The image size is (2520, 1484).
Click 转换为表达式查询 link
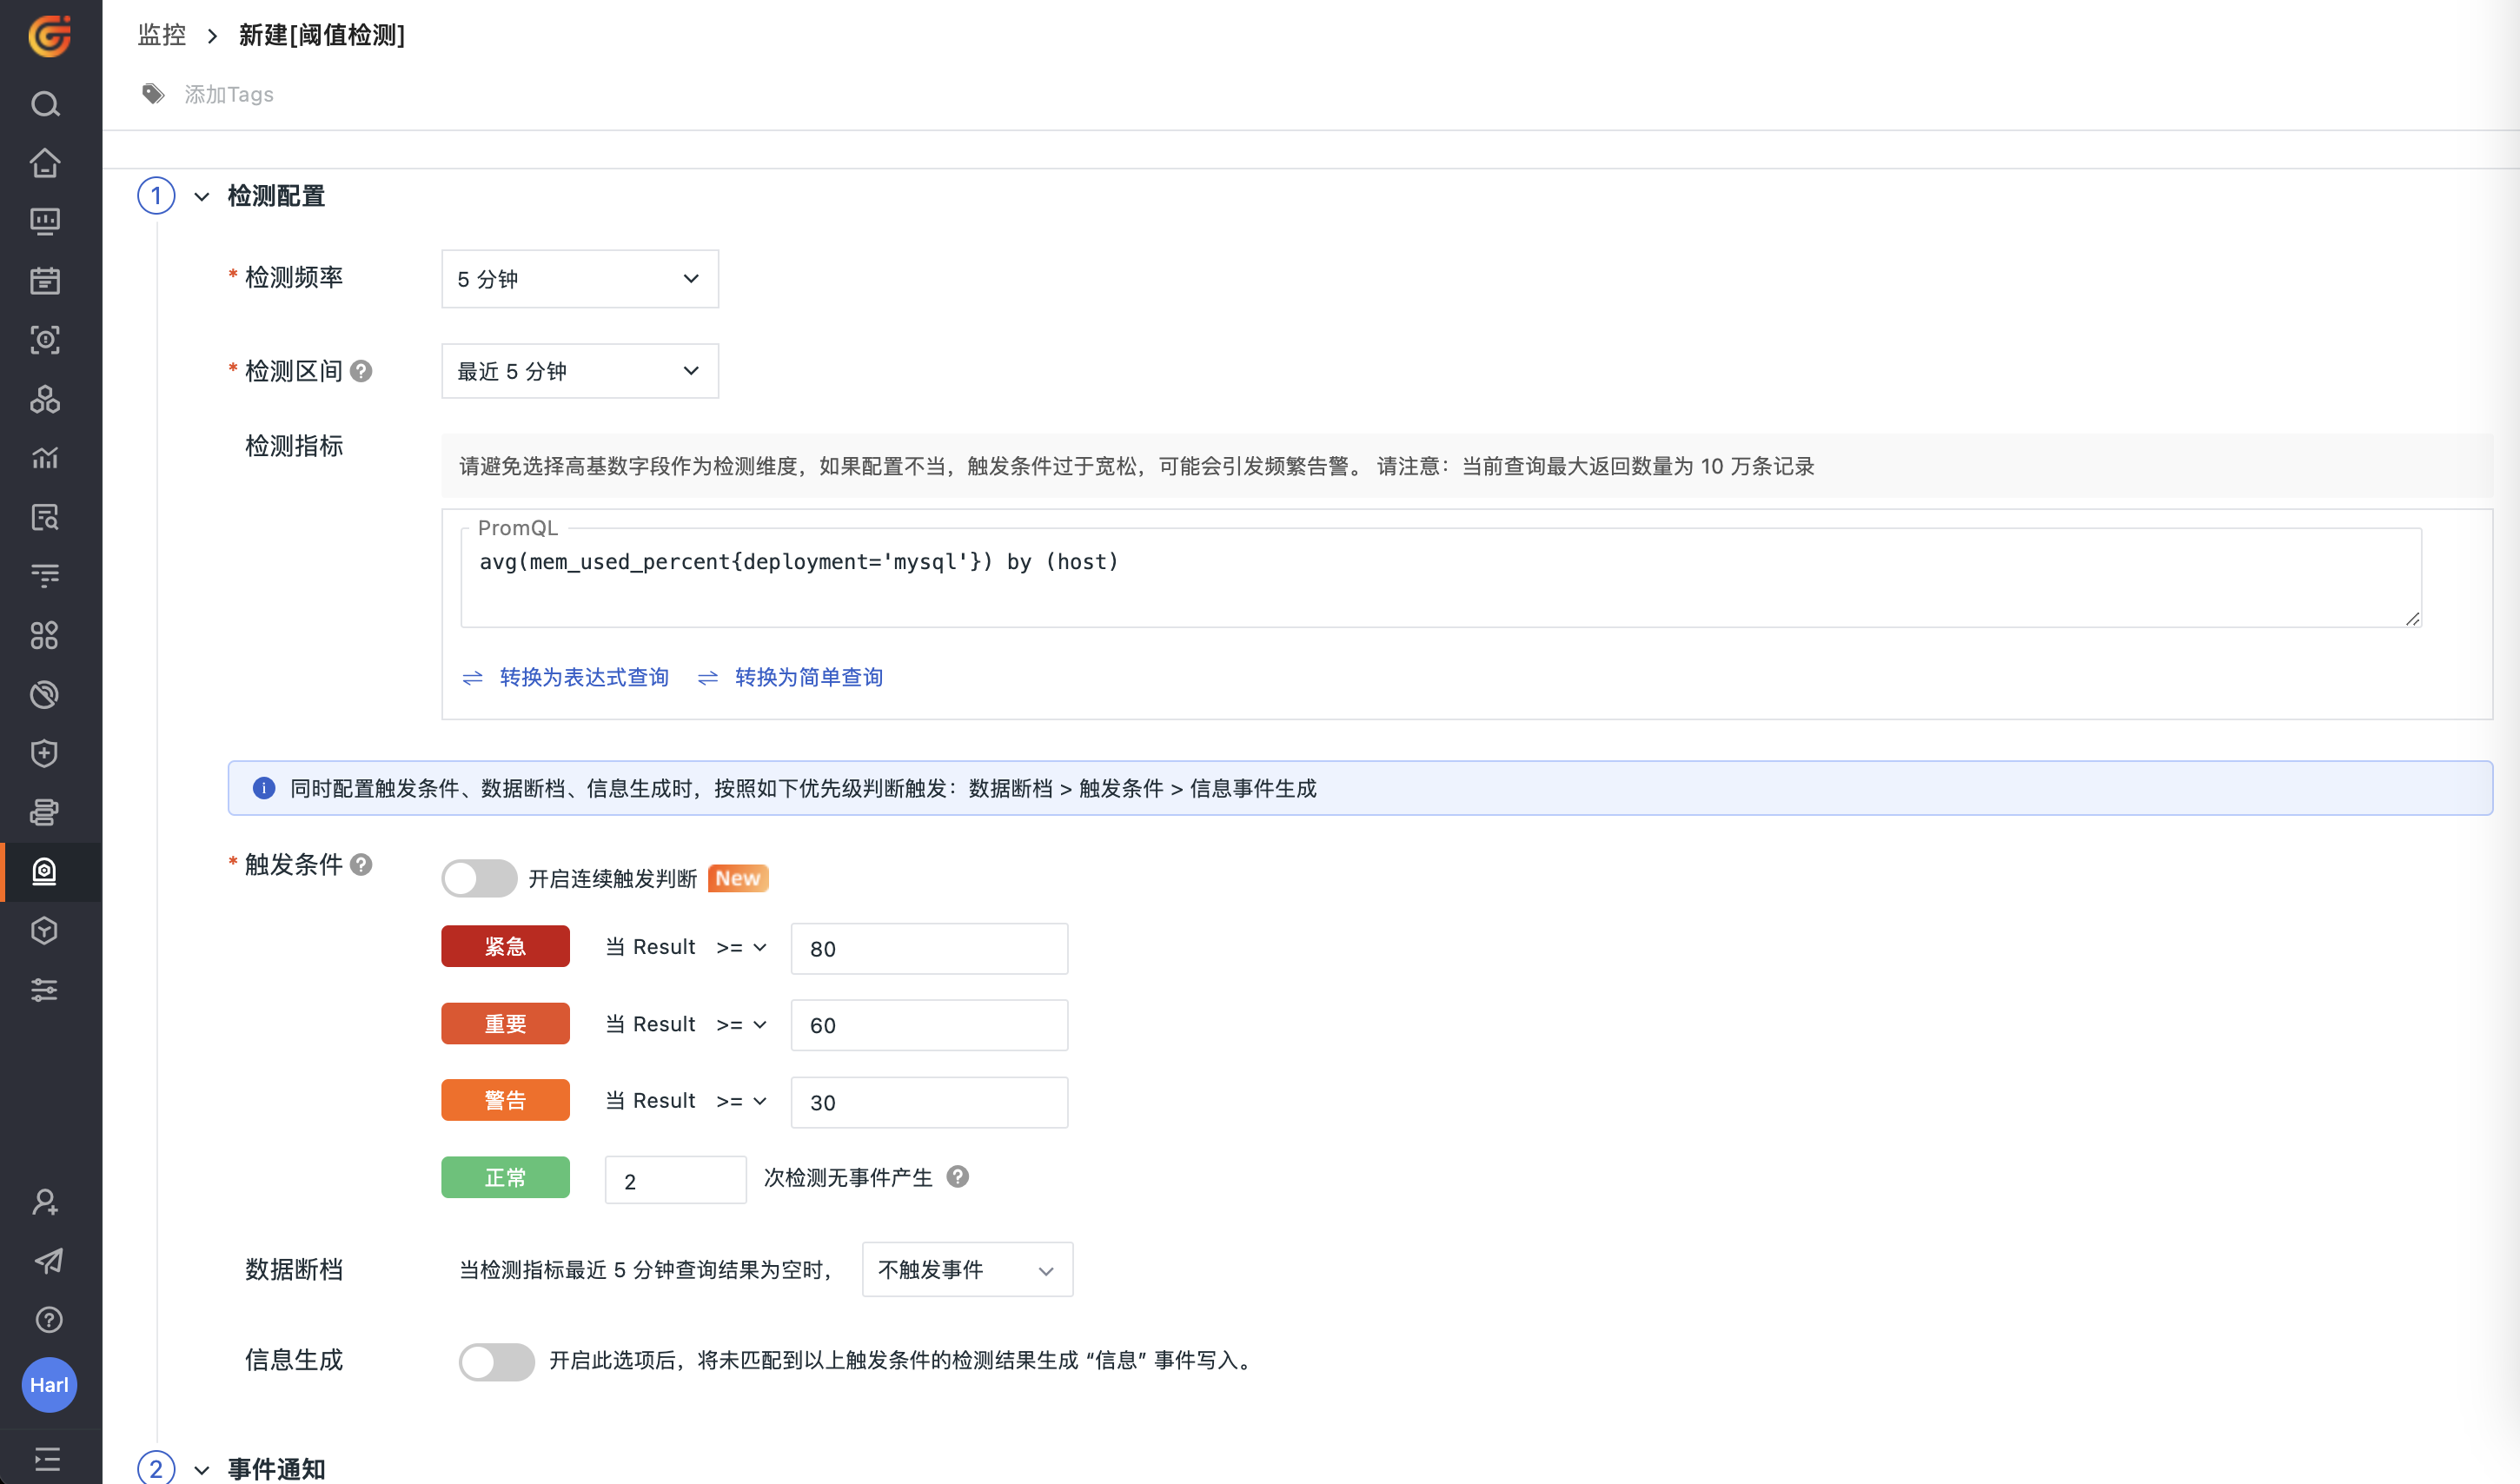coord(583,677)
